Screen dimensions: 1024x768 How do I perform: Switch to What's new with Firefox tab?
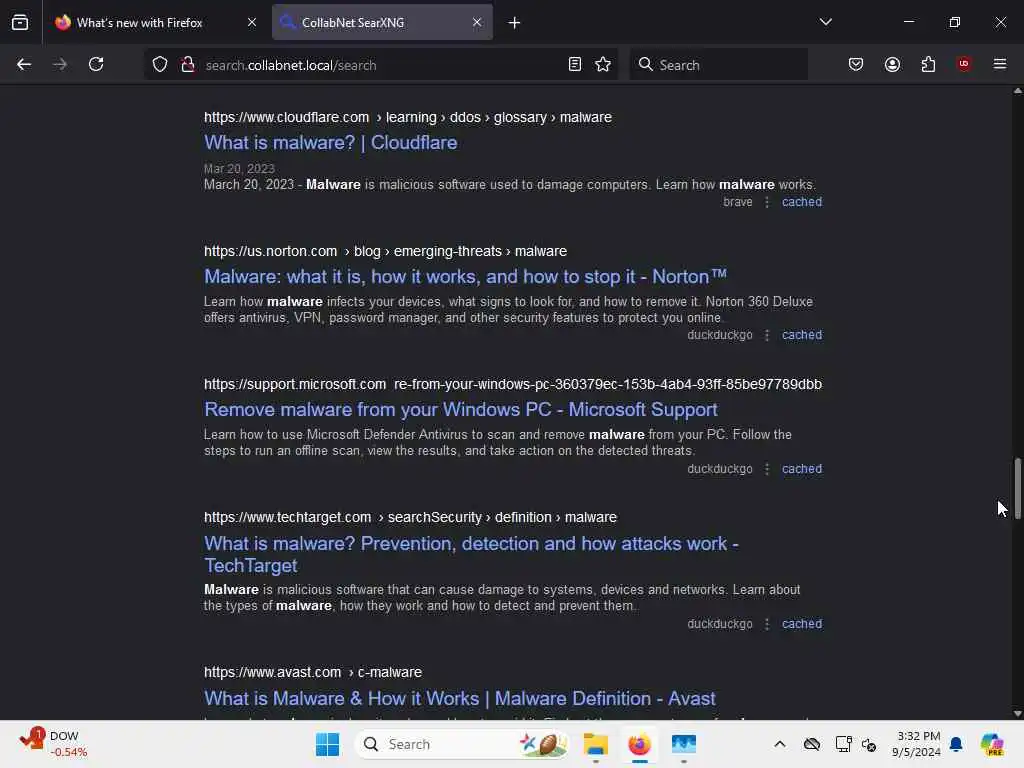(x=157, y=22)
